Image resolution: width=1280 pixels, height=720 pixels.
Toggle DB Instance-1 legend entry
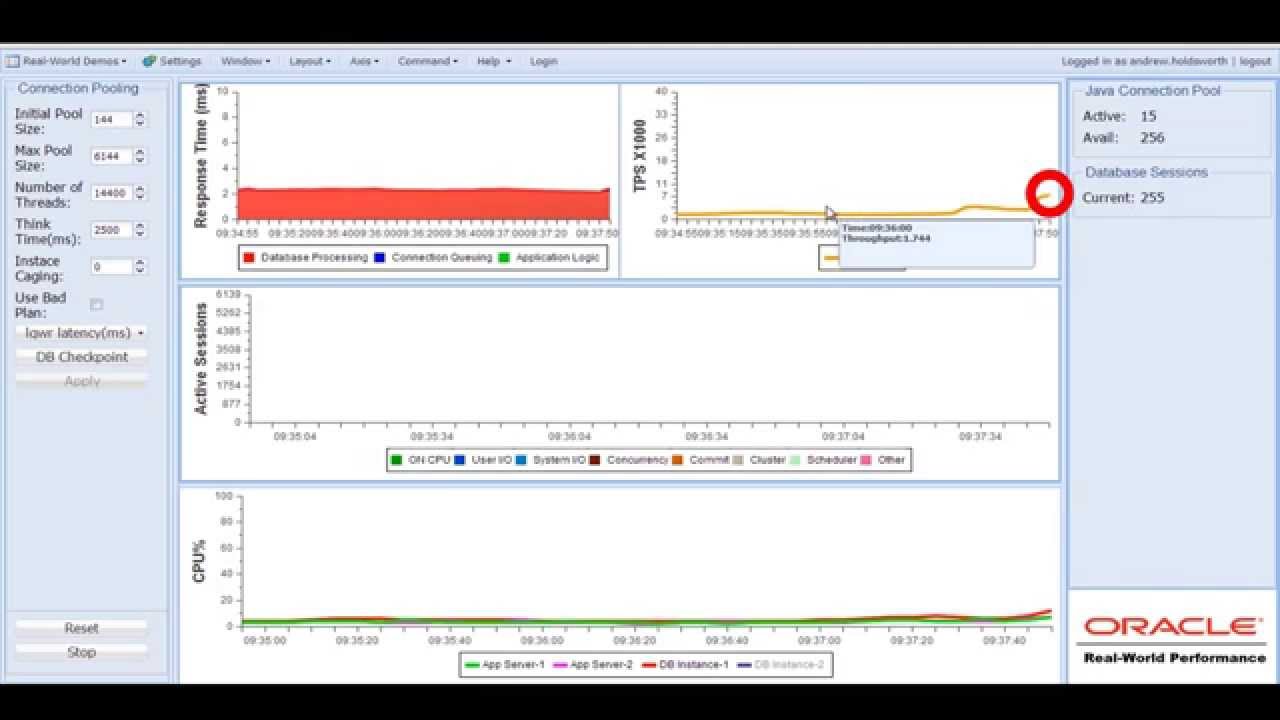click(685, 665)
